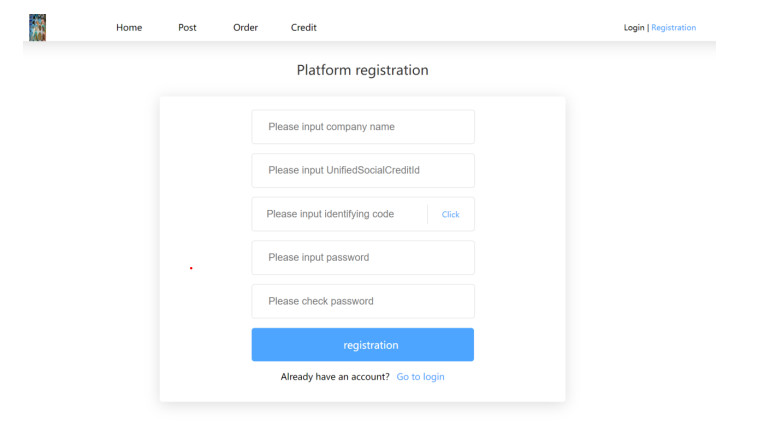762x426 pixels.
Task: Click the vertical separator beside the Click link
Action: (x=428, y=214)
